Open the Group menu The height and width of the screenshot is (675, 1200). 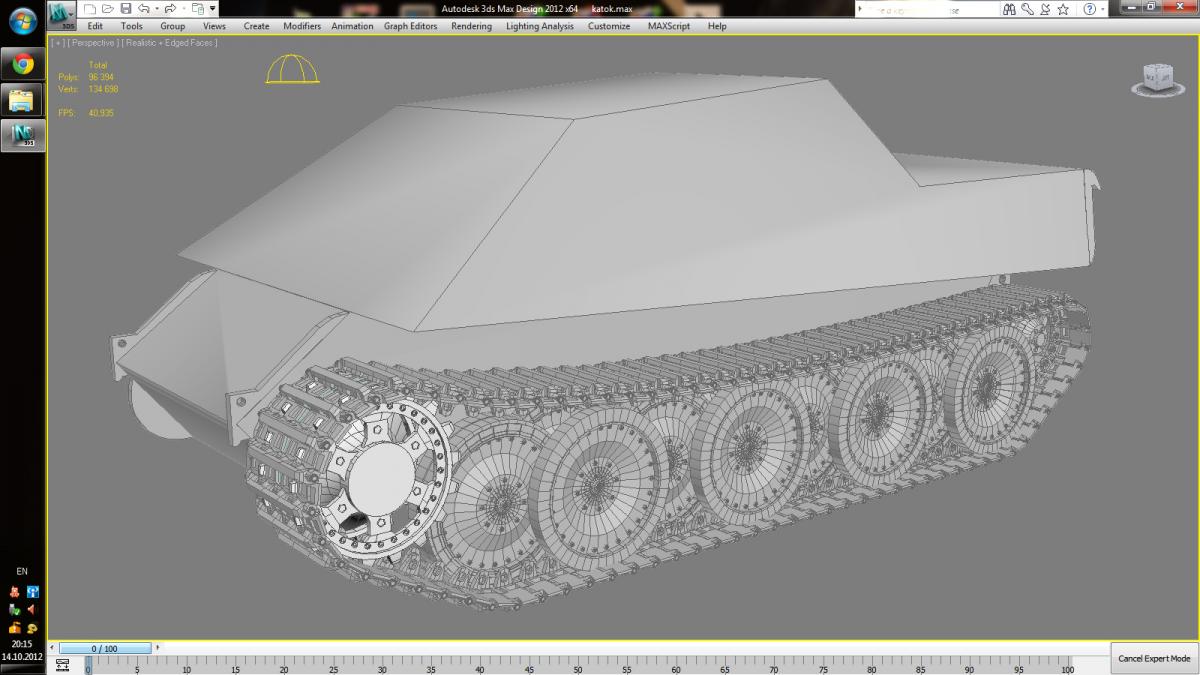(173, 26)
